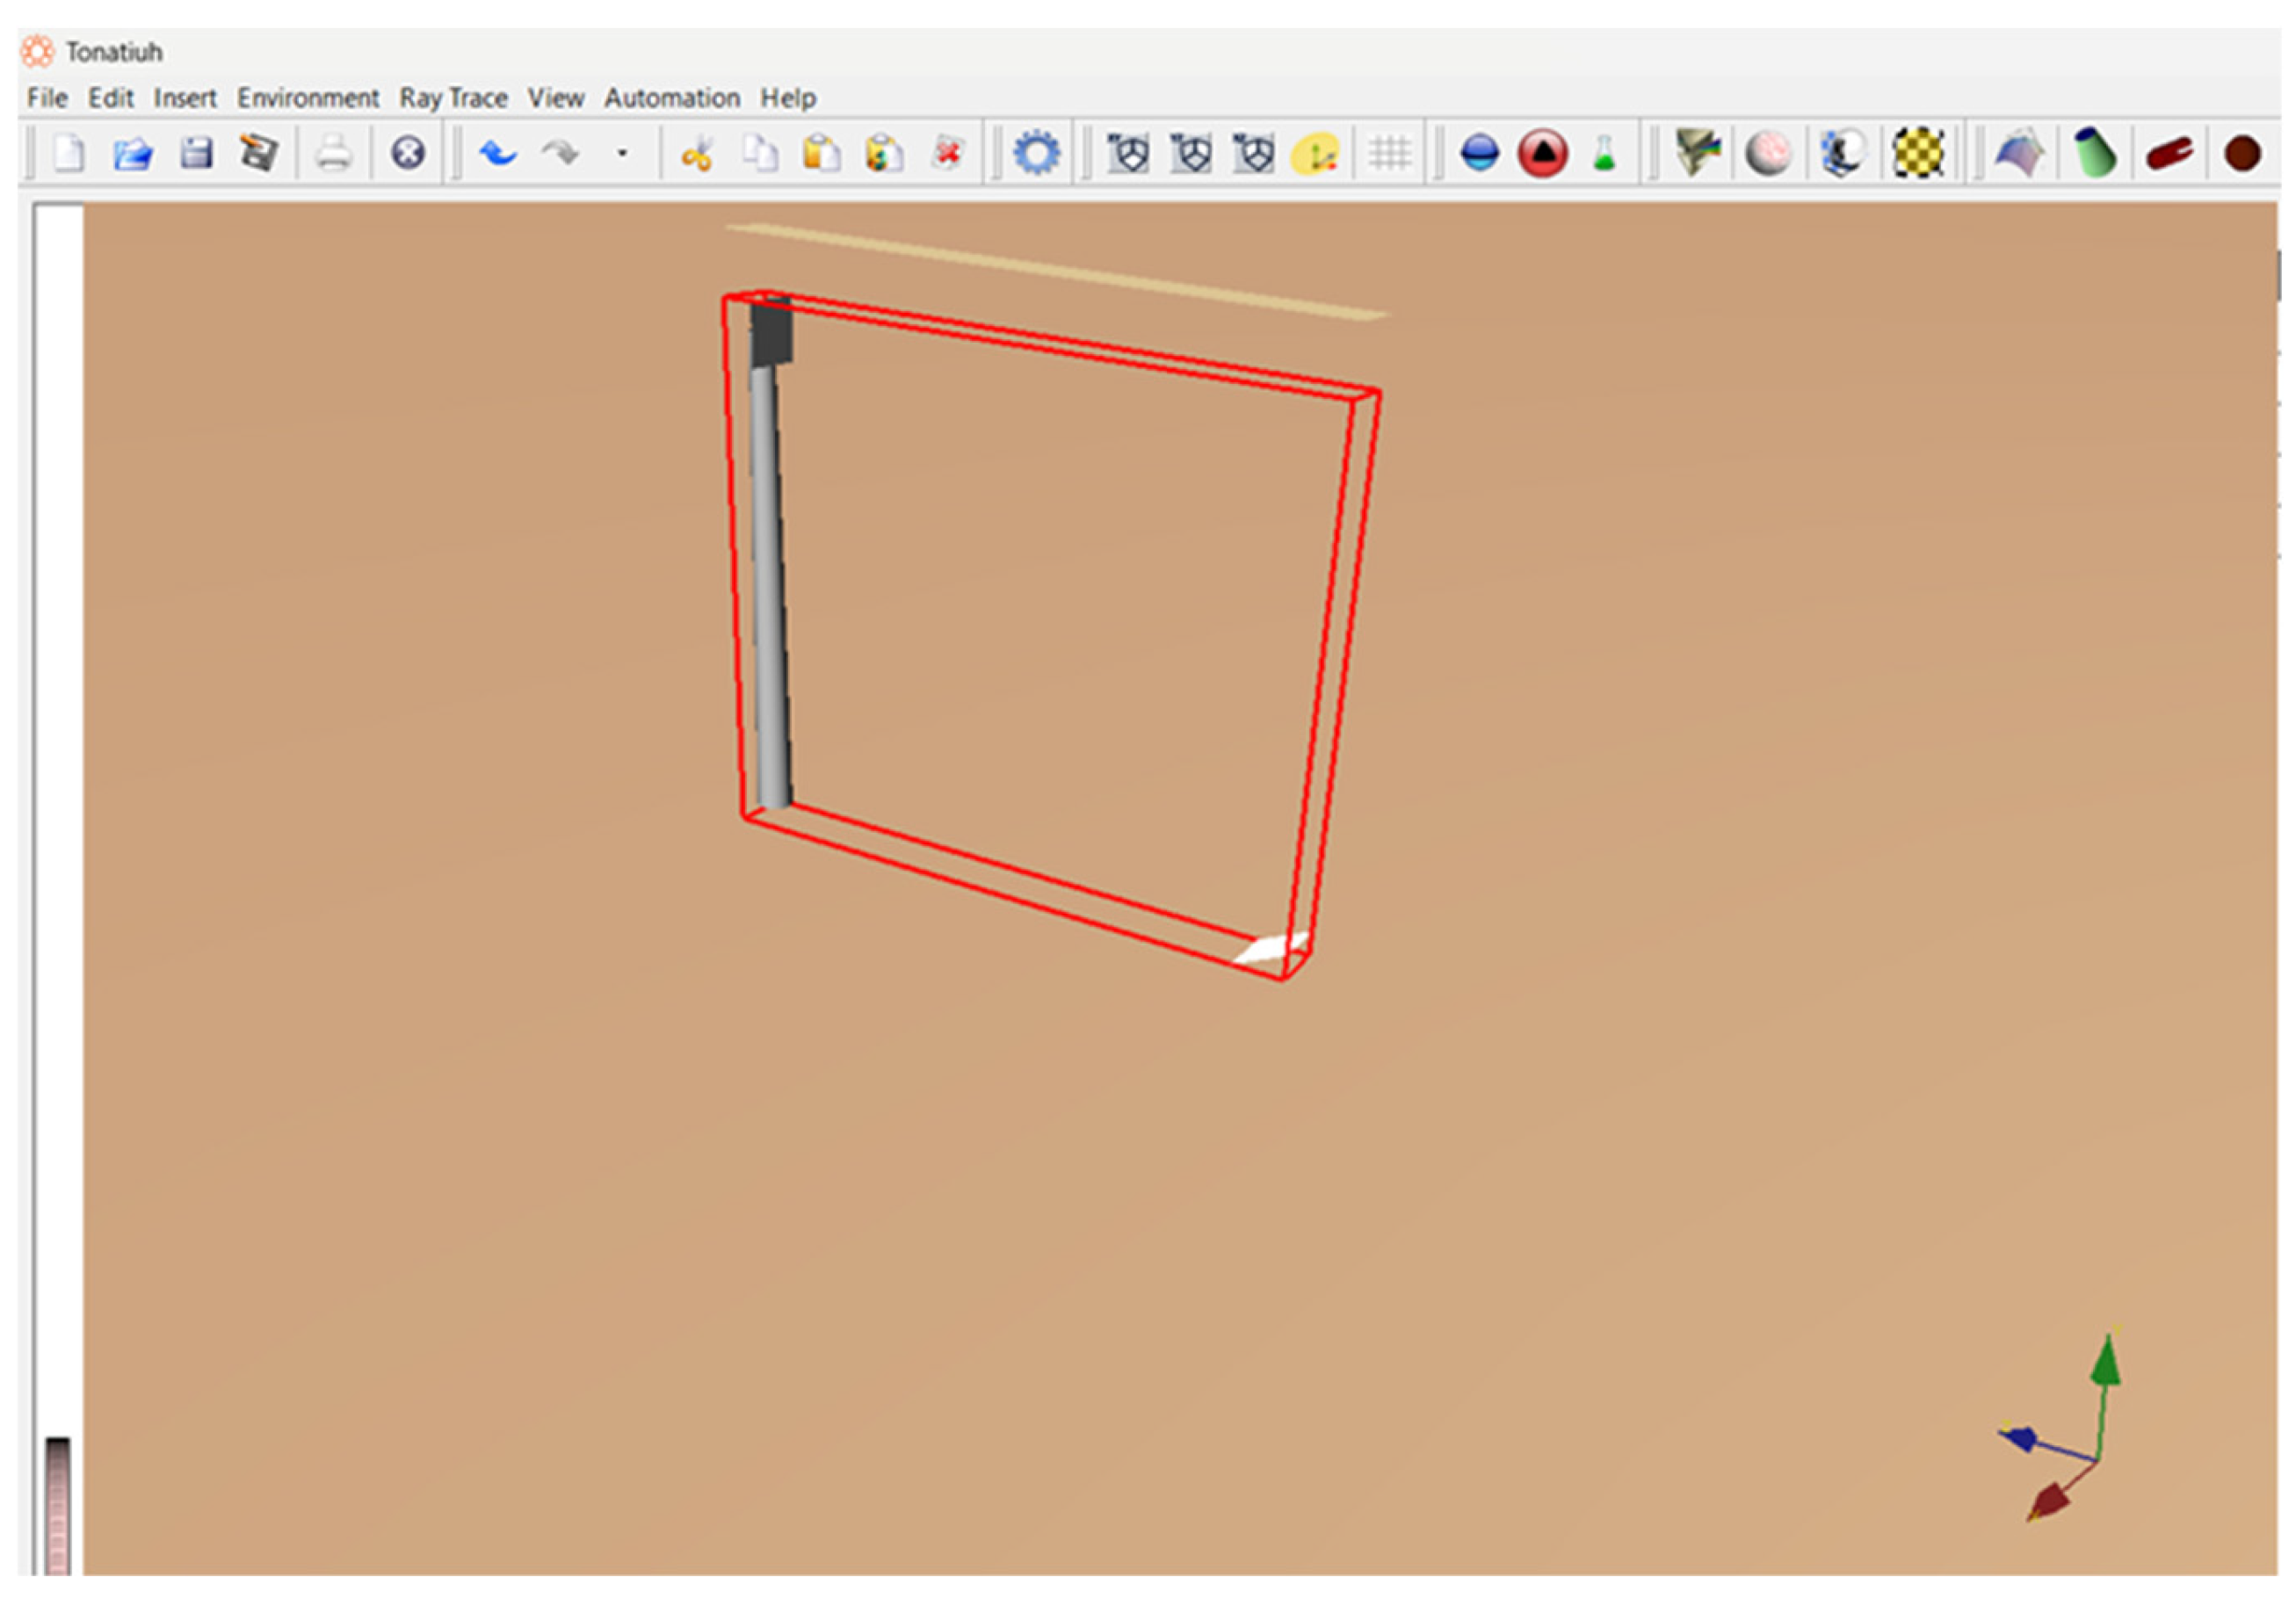2296x1599 pixels.
Task: Toggle the grid display icon
Action: pos(1390,154)
